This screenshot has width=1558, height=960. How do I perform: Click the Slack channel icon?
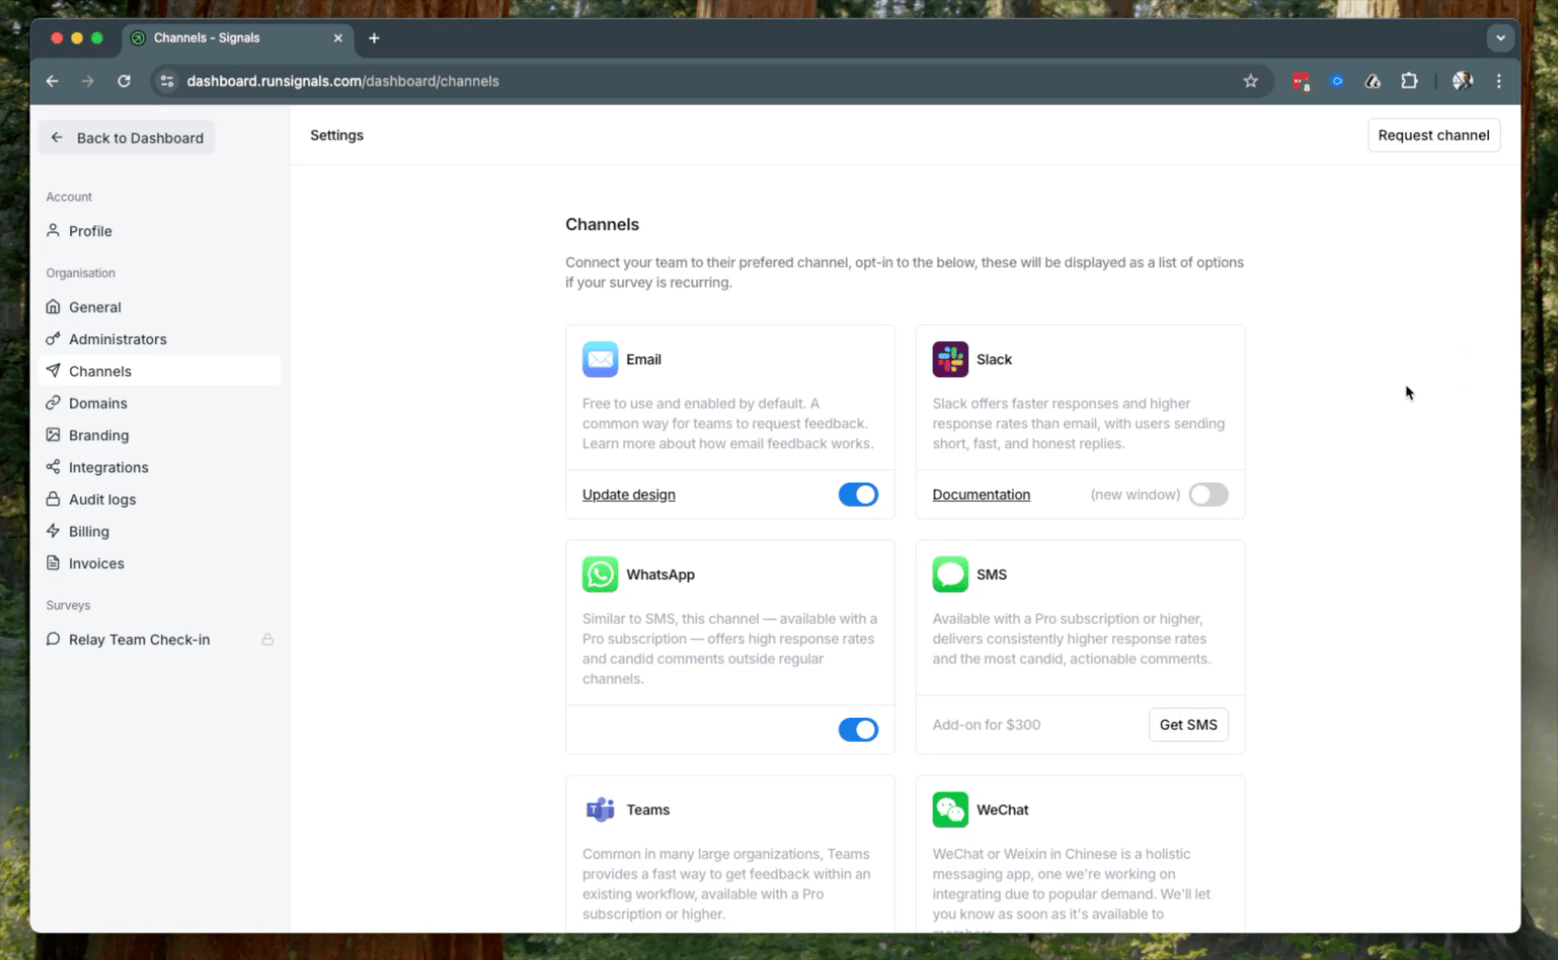[x=949, y=359]
